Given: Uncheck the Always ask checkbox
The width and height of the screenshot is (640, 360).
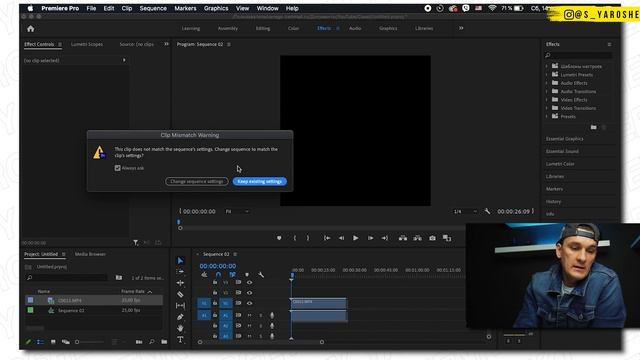Looking at the screenshot, I should (x=118, y=168).
